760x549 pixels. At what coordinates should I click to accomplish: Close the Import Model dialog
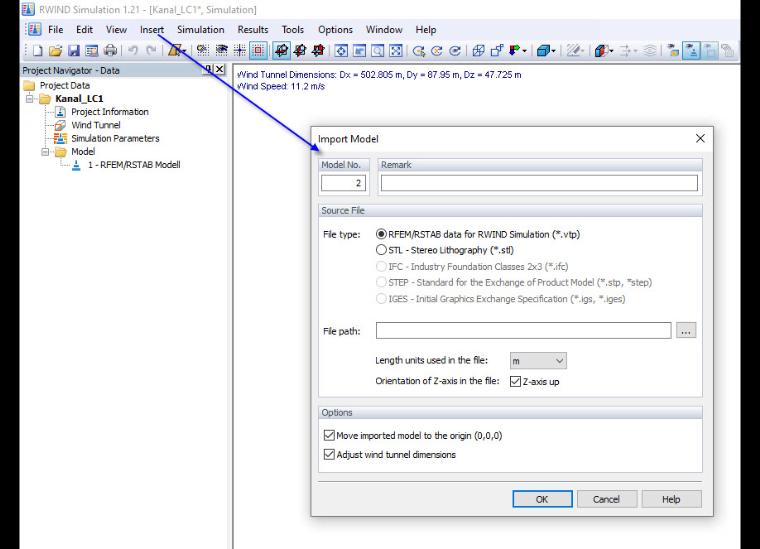pyautogui.click(x=700, y=139)
